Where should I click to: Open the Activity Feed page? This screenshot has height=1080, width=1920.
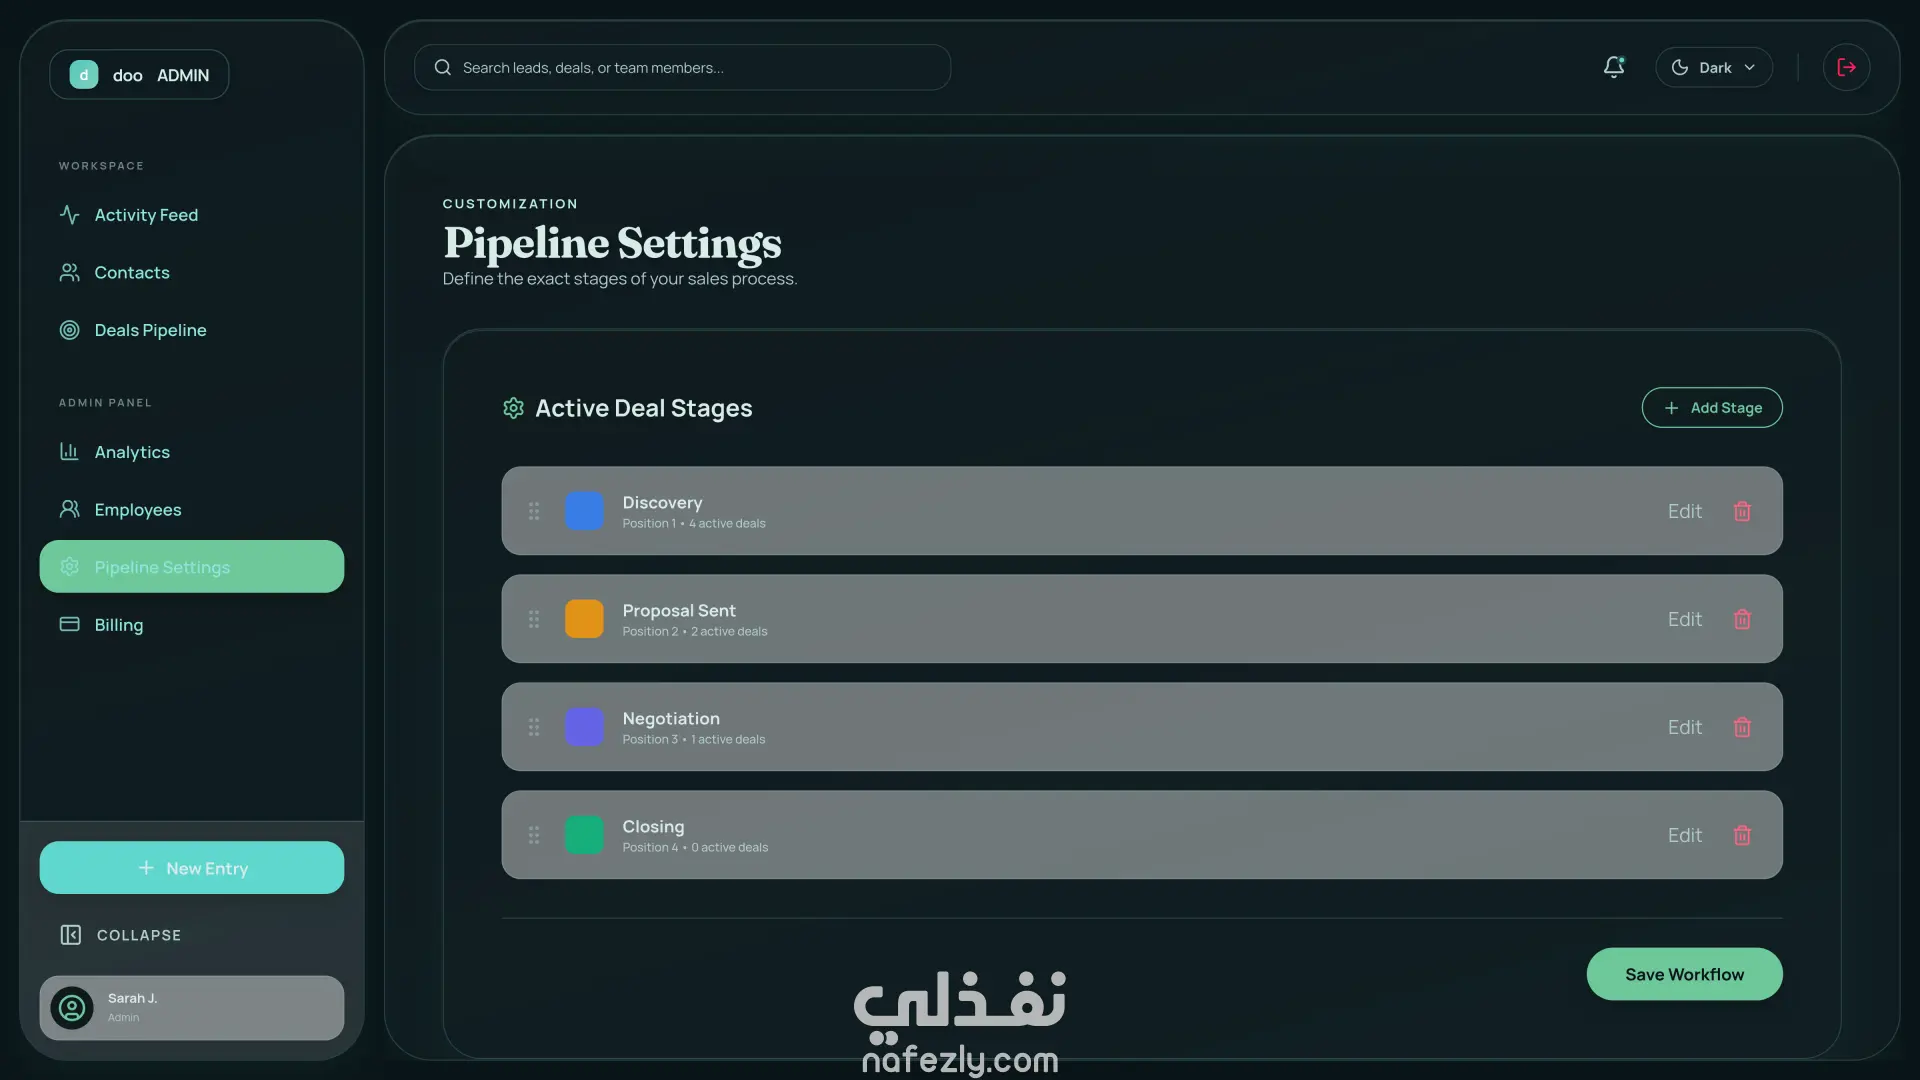(x=146, y=215)
